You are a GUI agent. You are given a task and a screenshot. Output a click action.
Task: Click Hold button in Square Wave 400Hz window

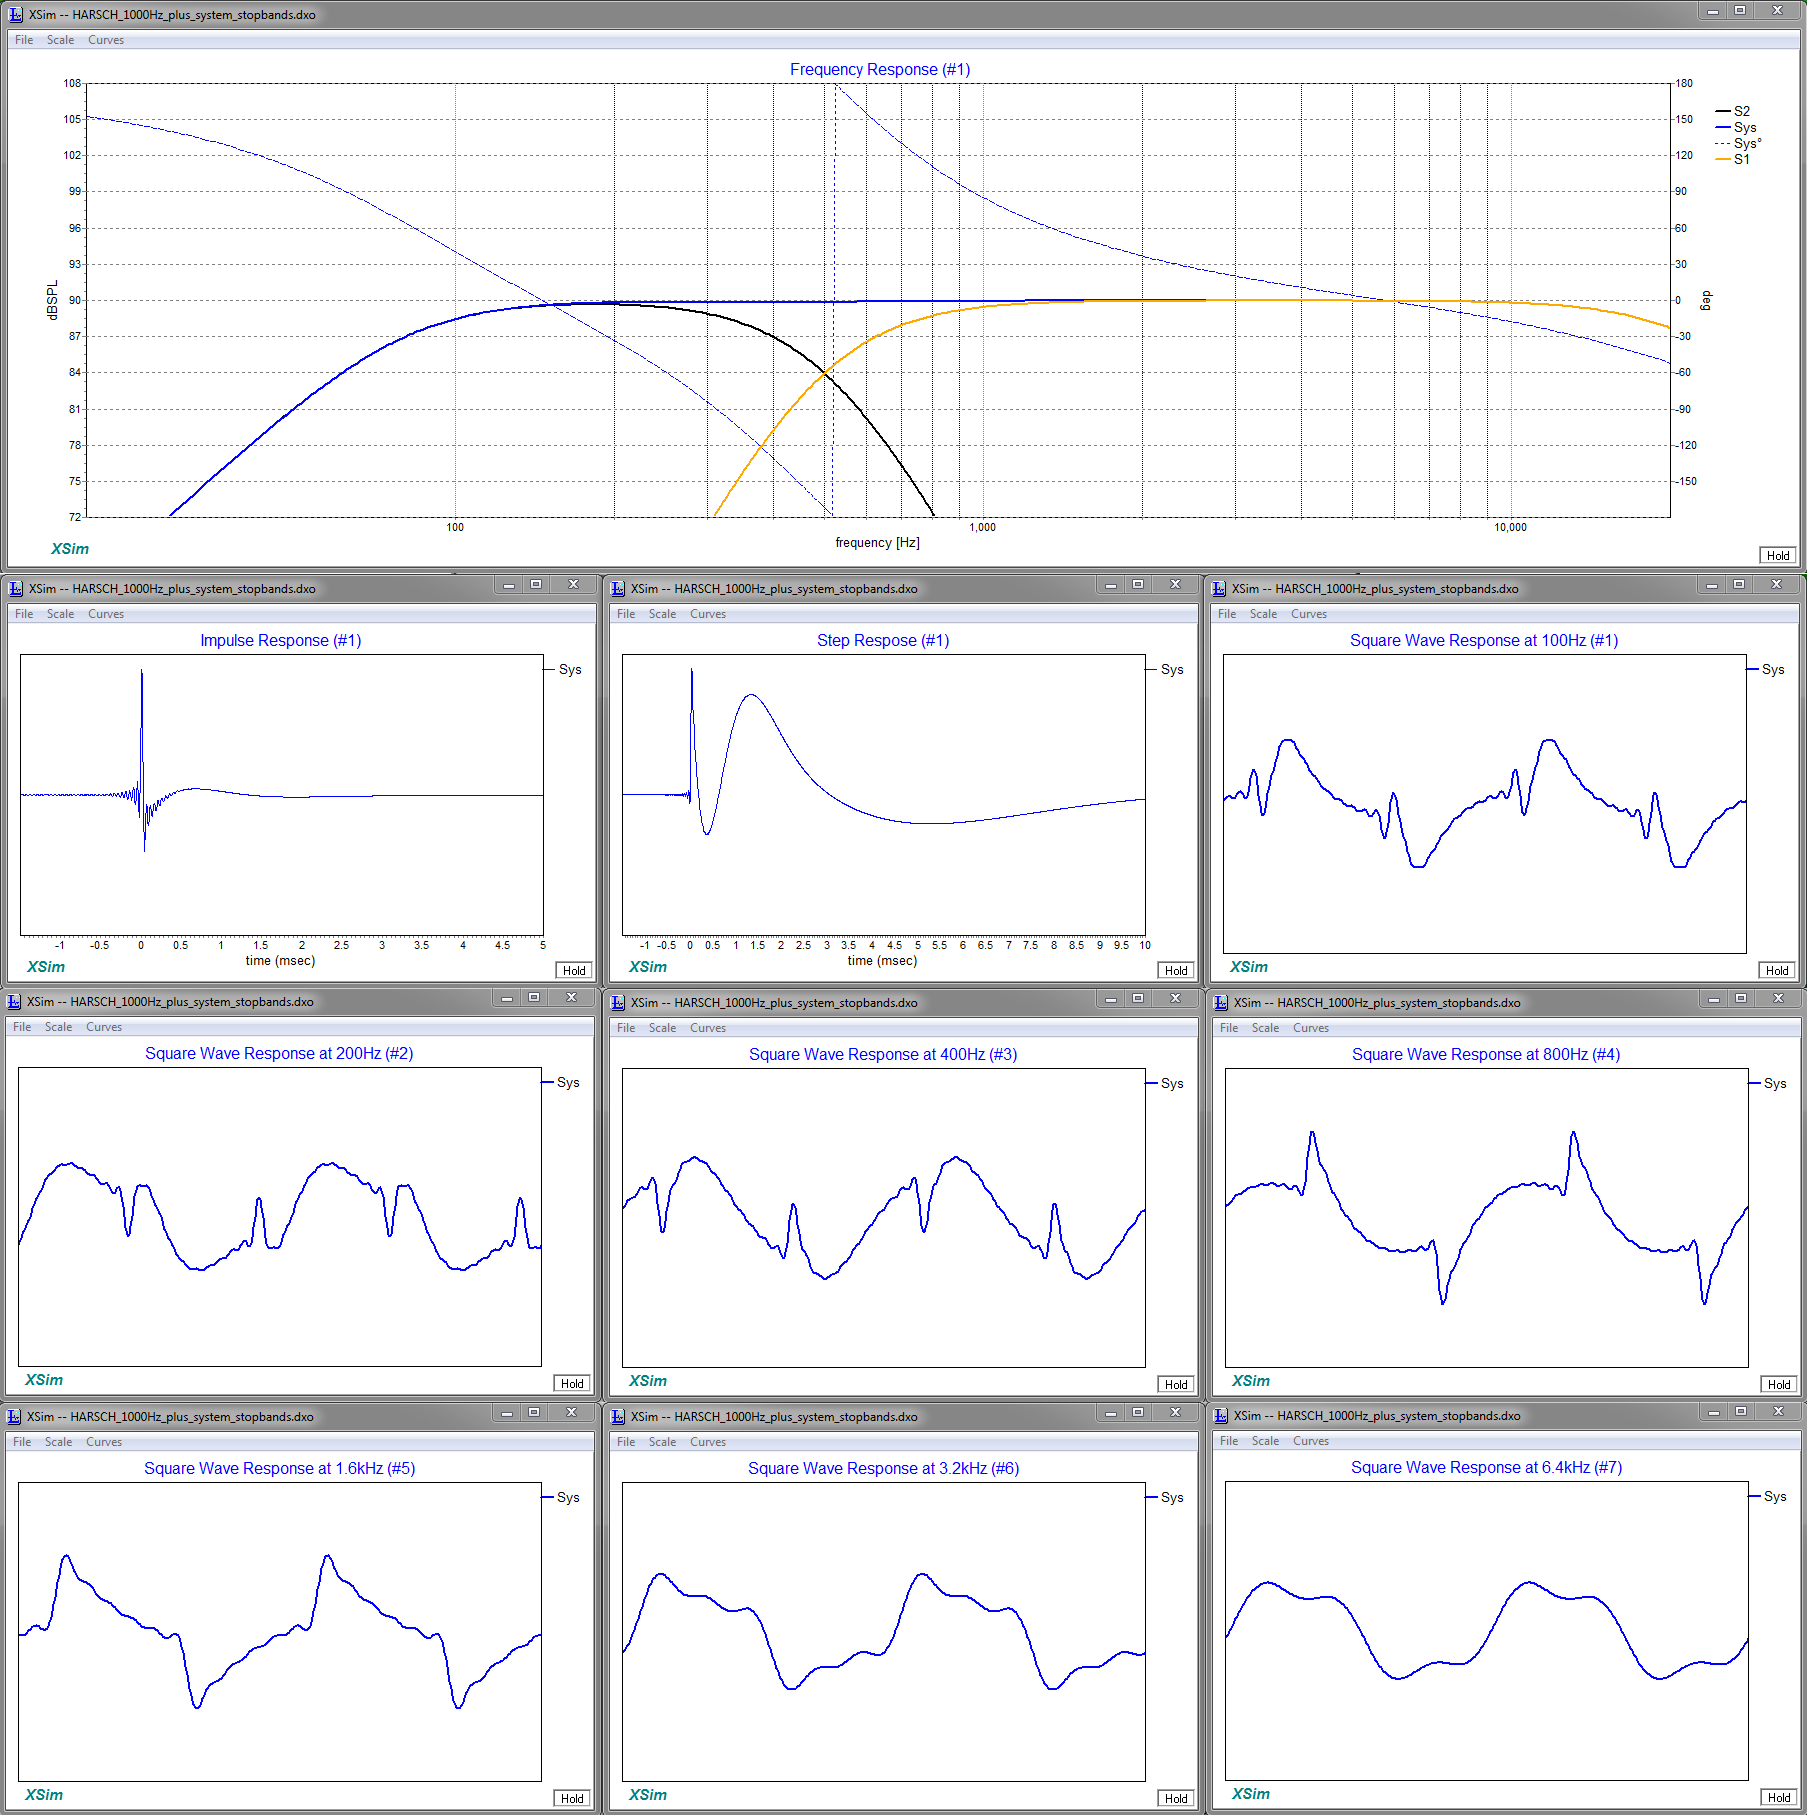(x=1176, y=1384)
